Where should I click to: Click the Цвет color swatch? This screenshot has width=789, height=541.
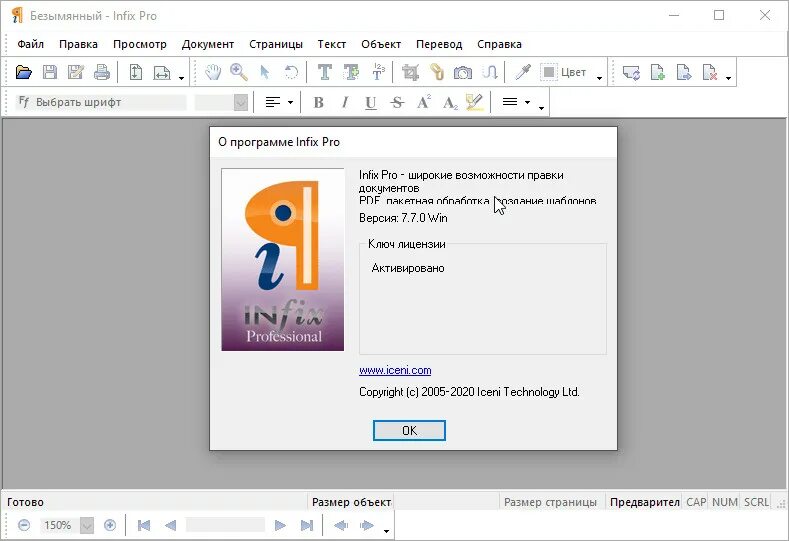(x=549, y=72)
